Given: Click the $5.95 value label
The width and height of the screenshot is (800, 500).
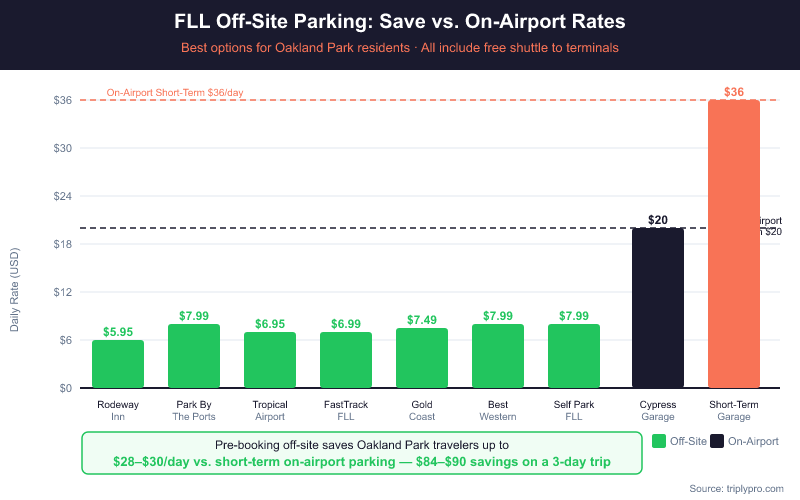Looking at the screenshot, I should [x=118, y=331].
